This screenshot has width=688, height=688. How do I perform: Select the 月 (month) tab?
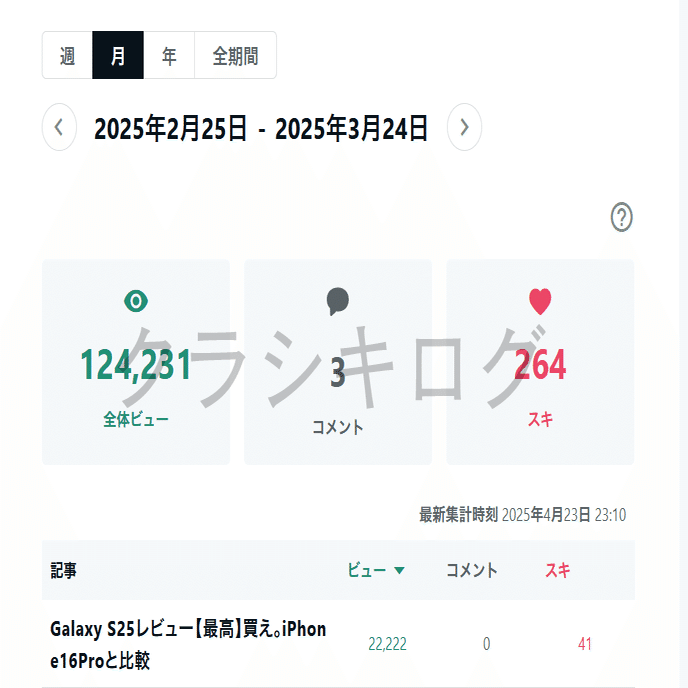(118, 55)
